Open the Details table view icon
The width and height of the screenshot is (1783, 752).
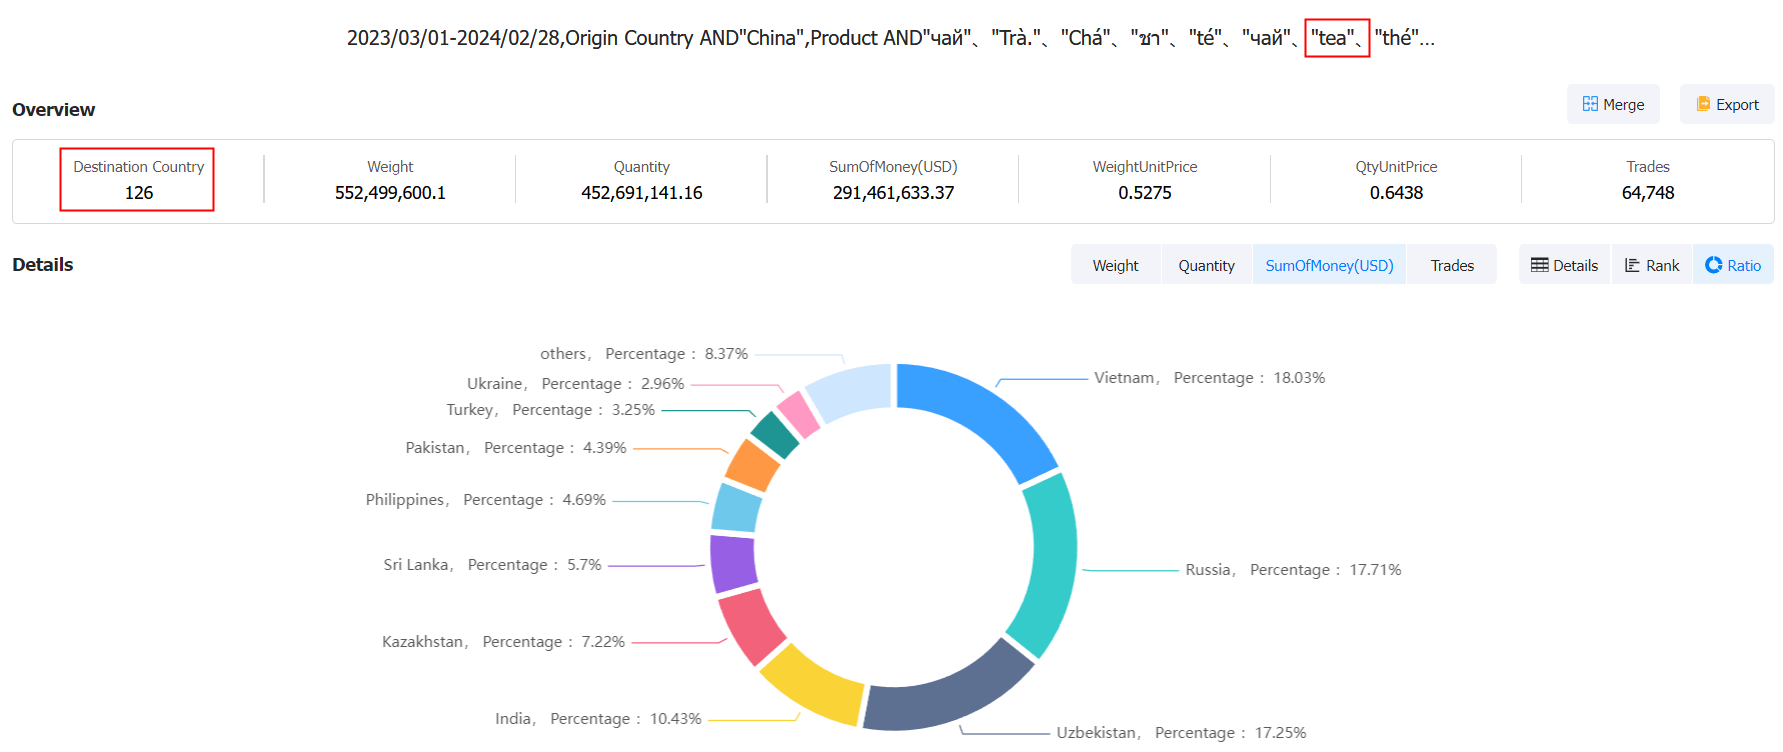tap(1540, 265)
